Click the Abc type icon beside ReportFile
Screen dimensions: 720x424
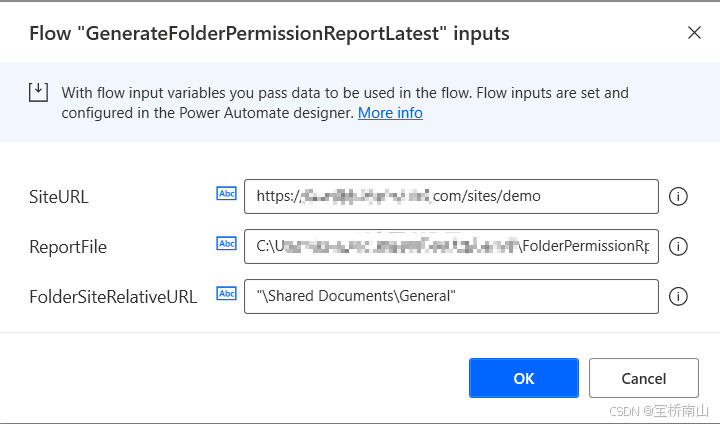[226, 243]
